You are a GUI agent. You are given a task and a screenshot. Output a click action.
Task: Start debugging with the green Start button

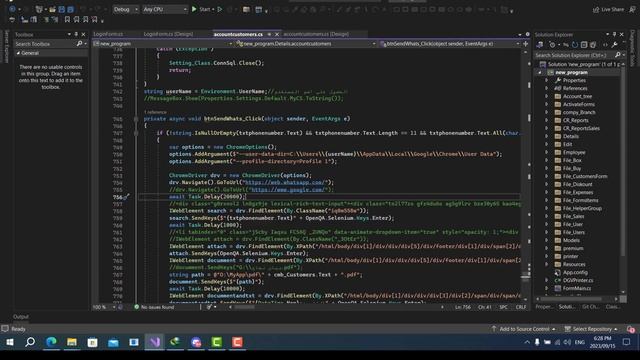[x=202, y=9]
